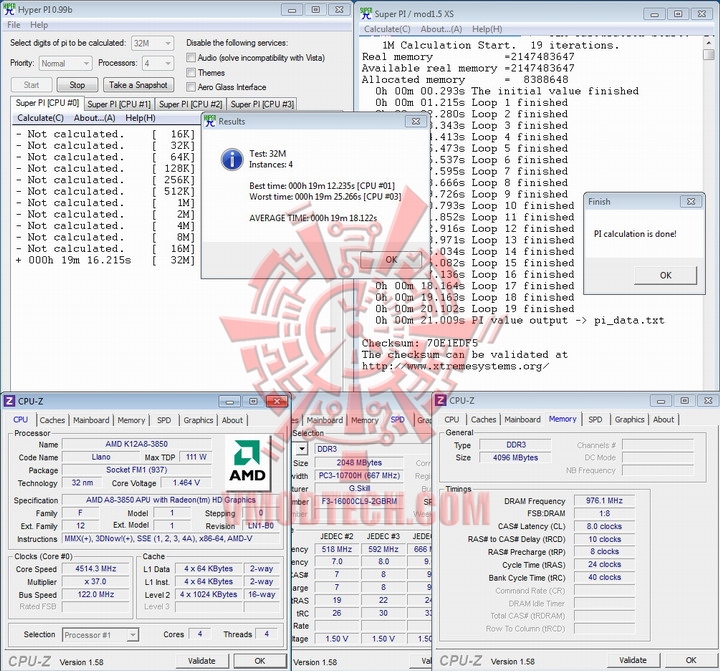Click the blue info icon in Results dialog
Image resolution: width=720 pixels, height=671 pixels.
(232, 159)
